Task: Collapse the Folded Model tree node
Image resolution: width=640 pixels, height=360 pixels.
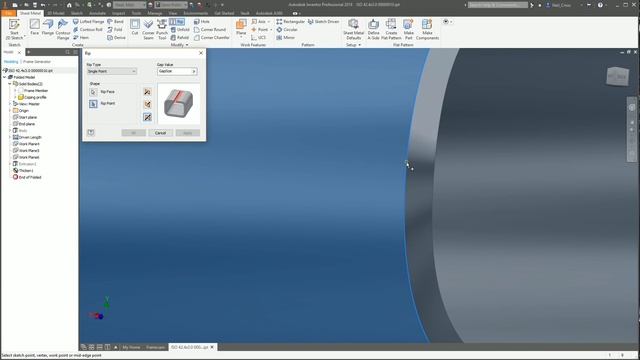Action: coord(5,77)
